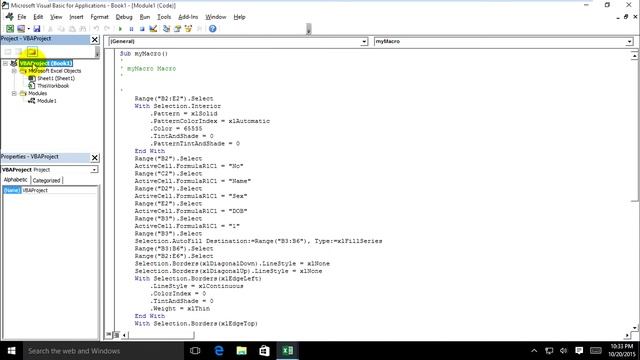
Task: Click the Reset (stop) toolbar icon
Action: point(142,29)
